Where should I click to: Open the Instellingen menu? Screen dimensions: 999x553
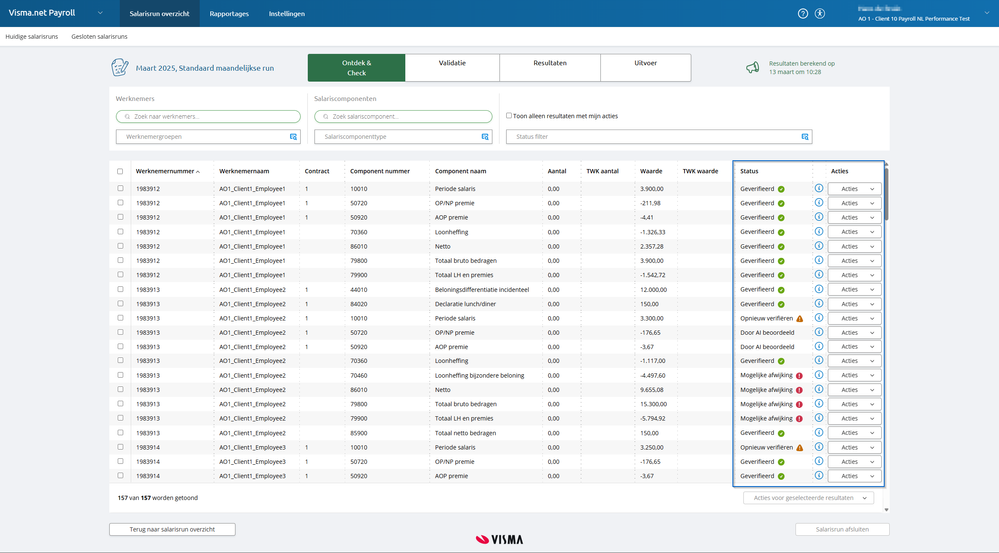287,13
